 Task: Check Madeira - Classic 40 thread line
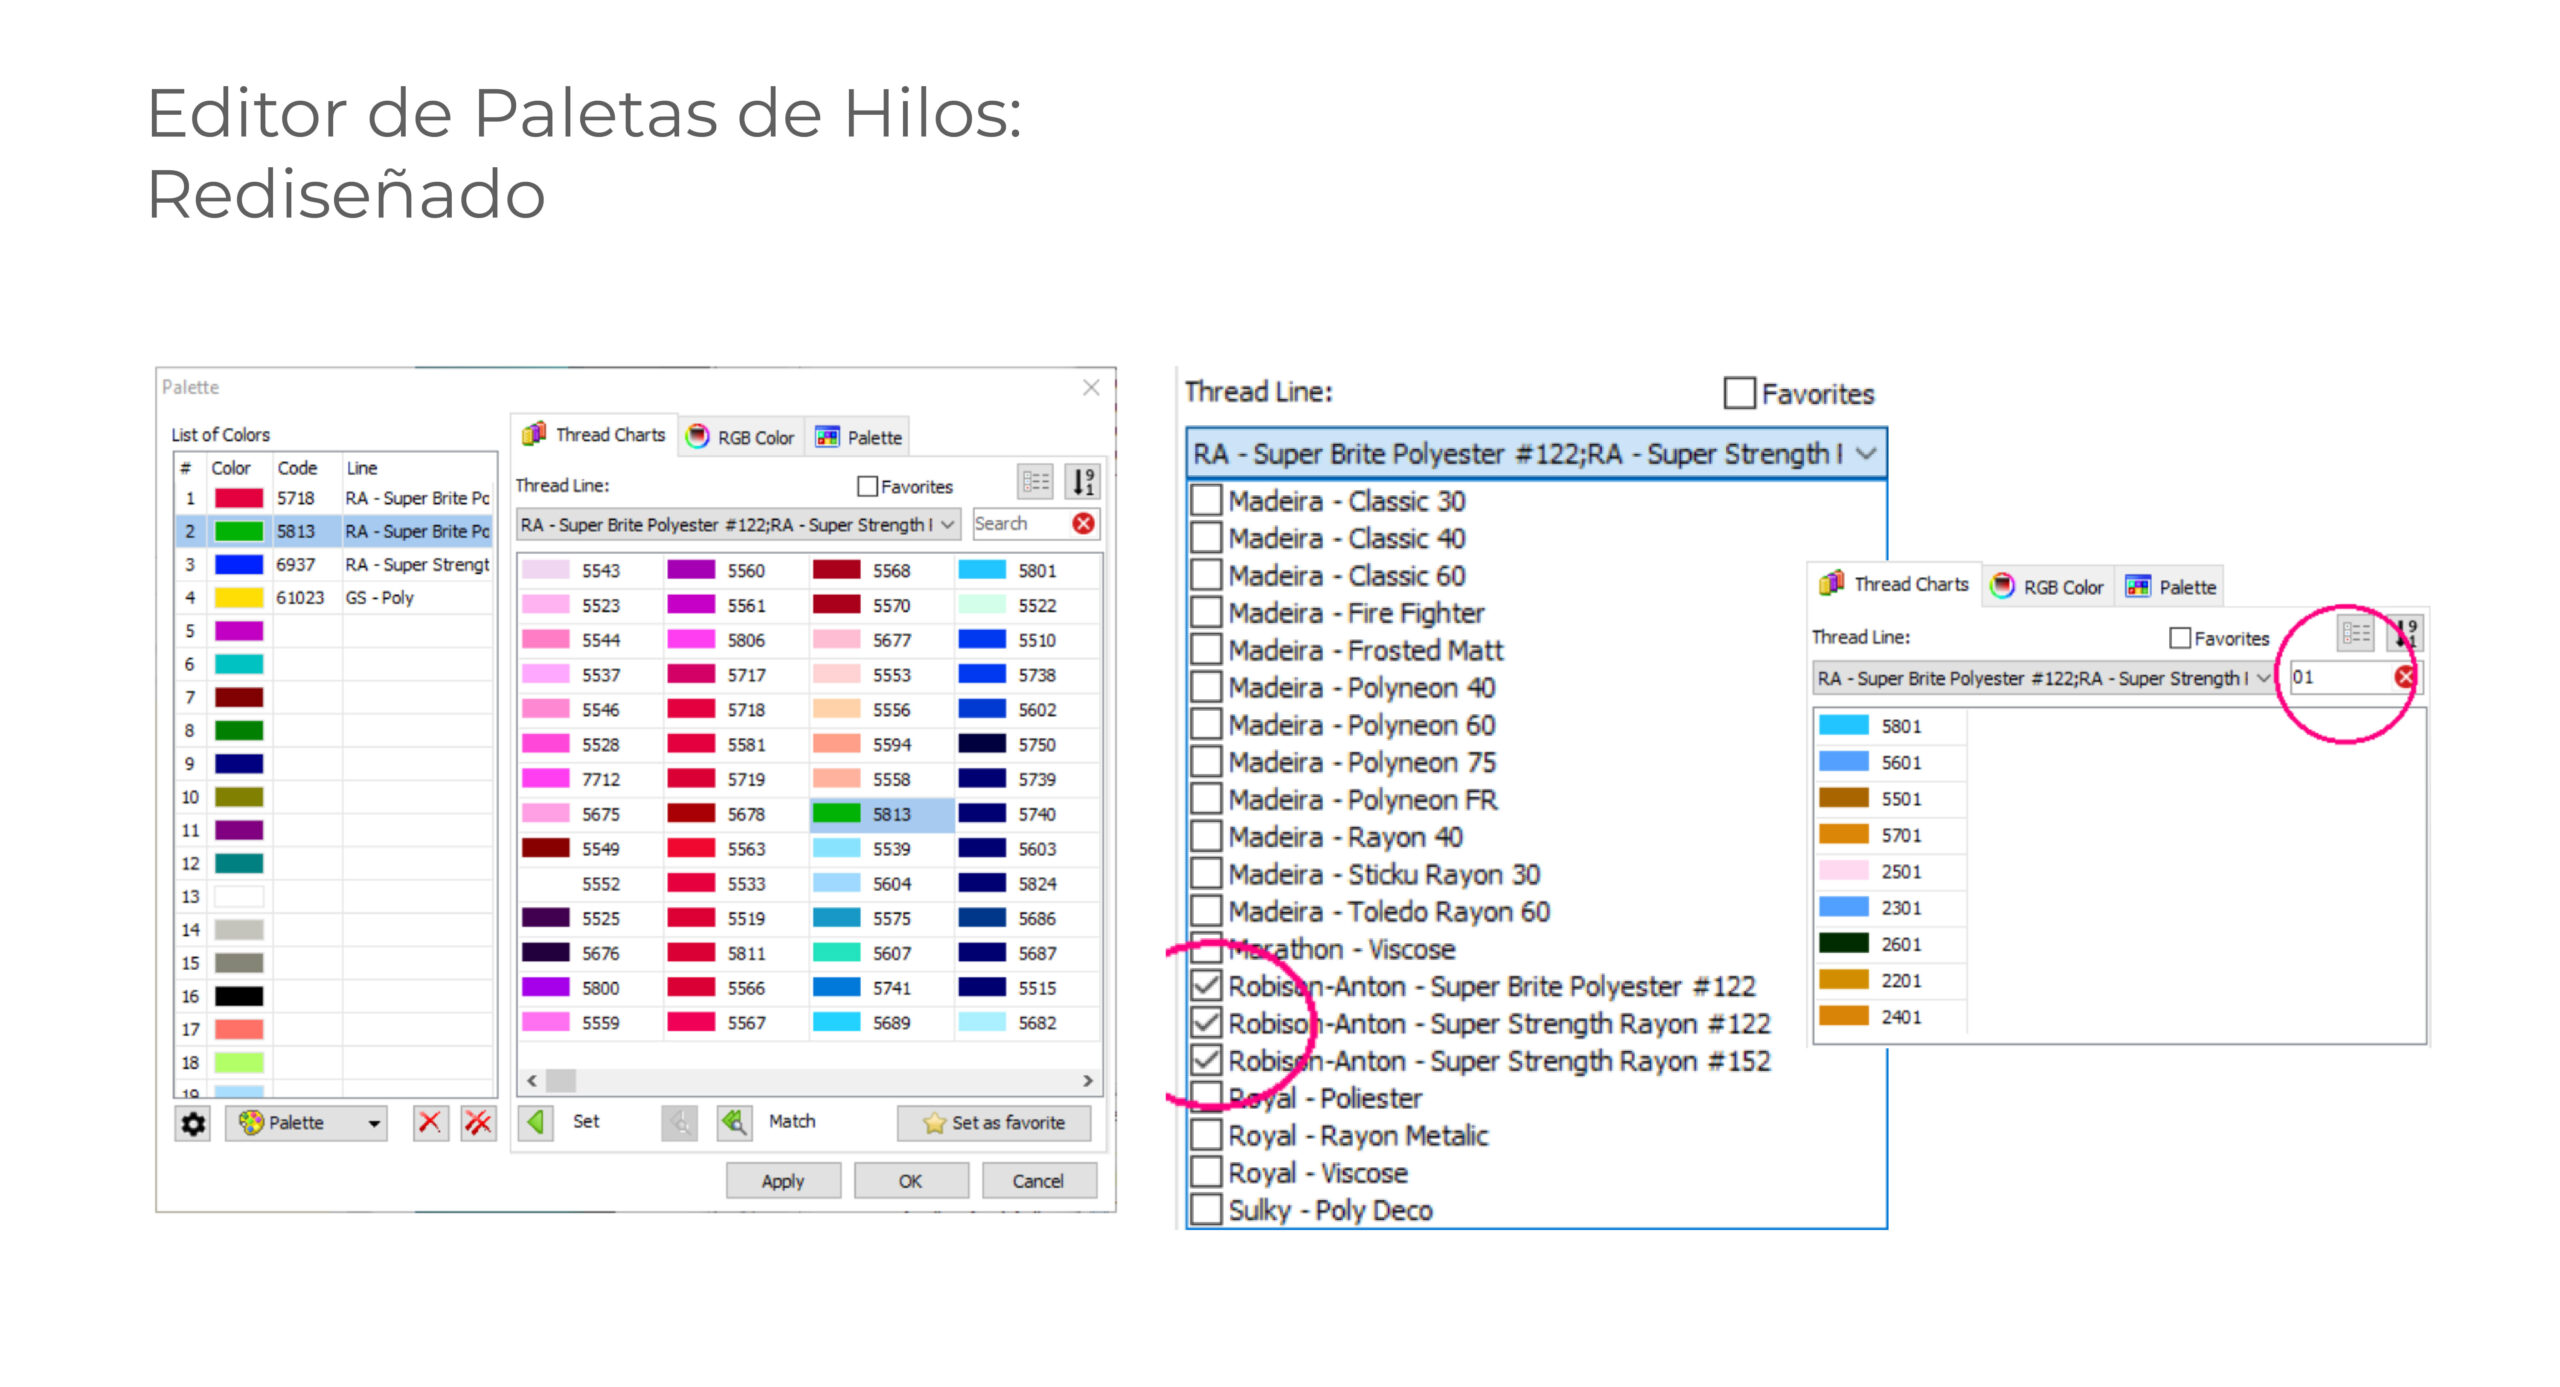(1207, 539)
